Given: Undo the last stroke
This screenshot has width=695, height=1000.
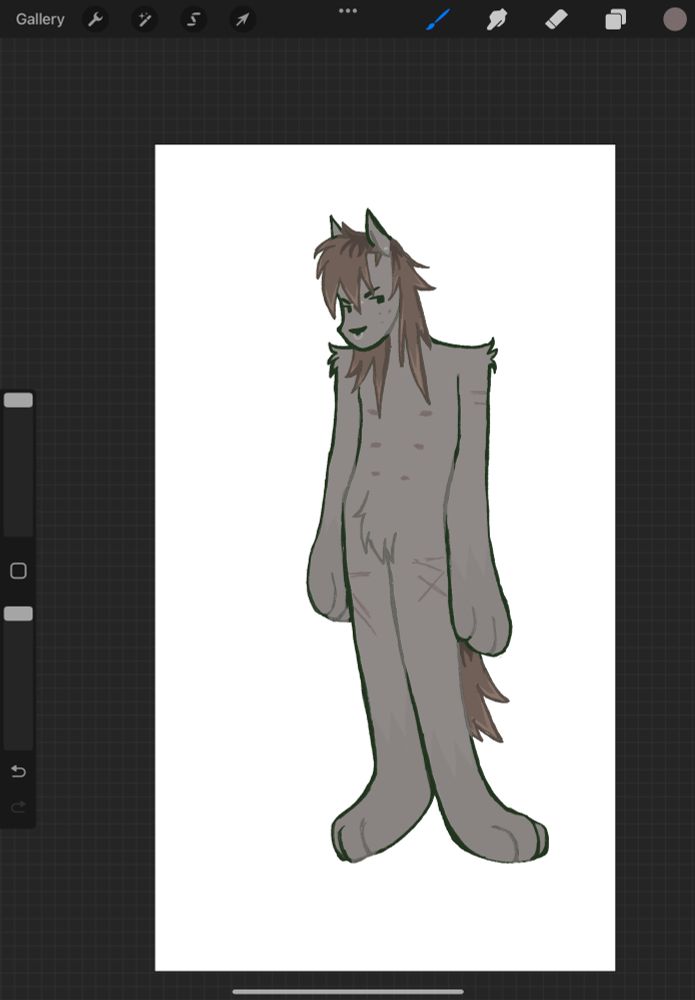Looking at the screenshot, I should point(18,772).
